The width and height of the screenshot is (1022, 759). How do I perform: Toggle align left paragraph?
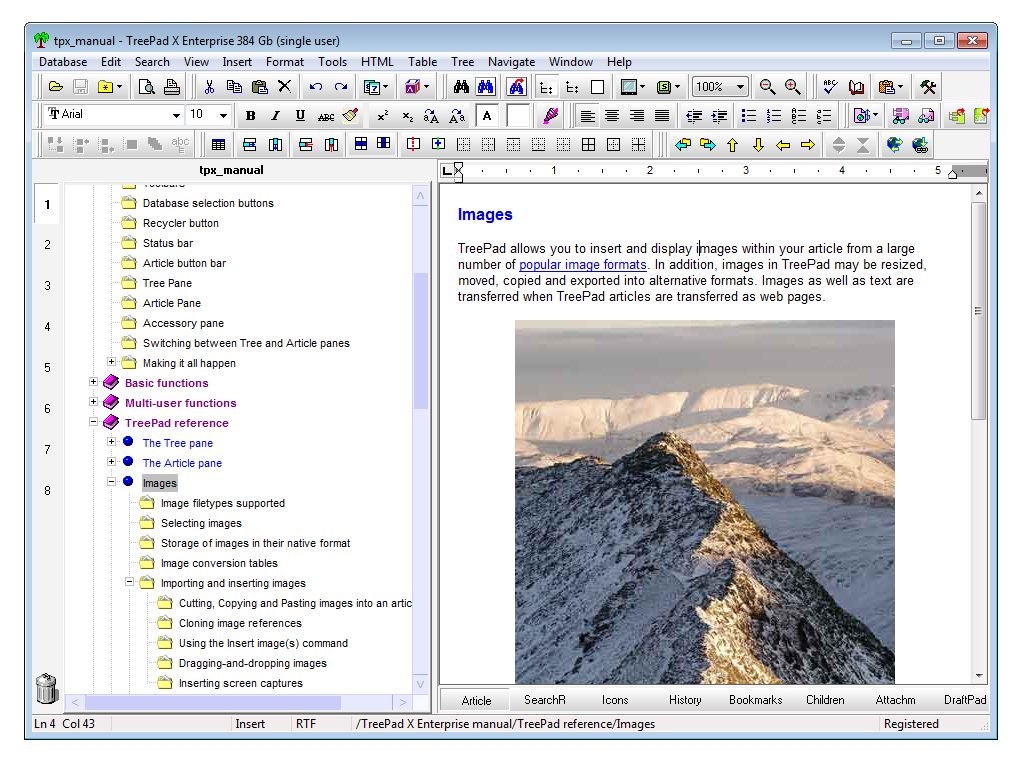[587, 116]
